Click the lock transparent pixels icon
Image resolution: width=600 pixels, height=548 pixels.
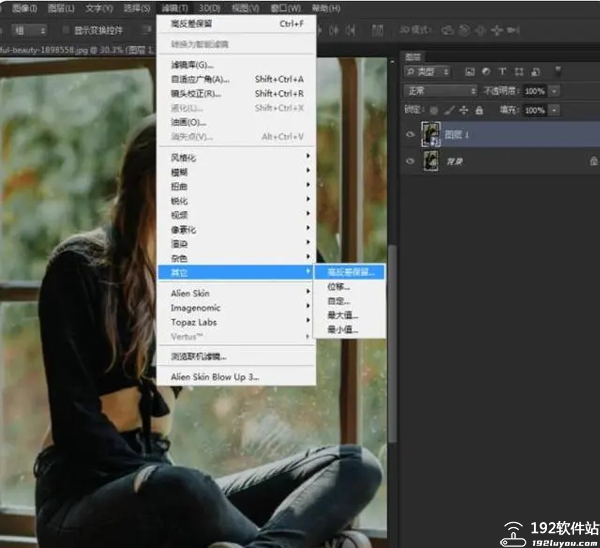click(434, 110)
